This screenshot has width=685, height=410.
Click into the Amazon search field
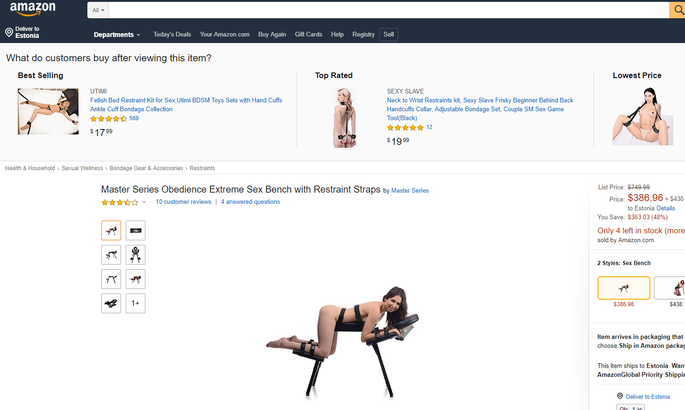point(389,10)
